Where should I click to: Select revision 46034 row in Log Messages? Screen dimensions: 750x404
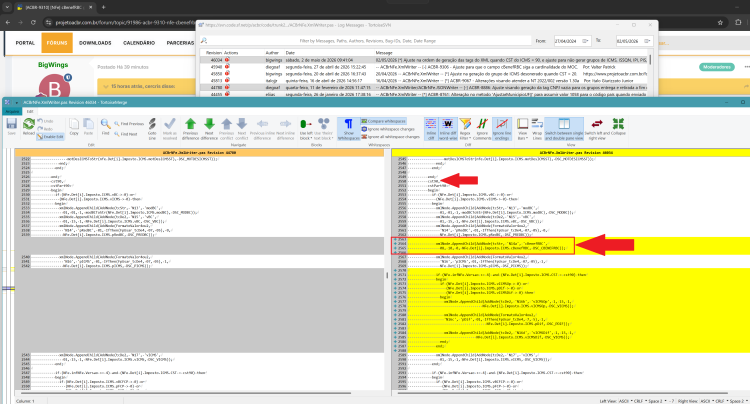(423, 60)
